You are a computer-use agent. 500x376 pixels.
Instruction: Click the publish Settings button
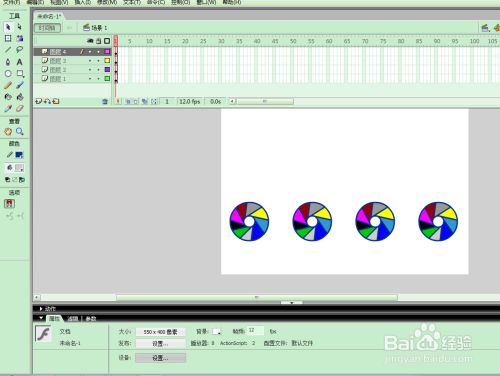[x=160, y=343]
